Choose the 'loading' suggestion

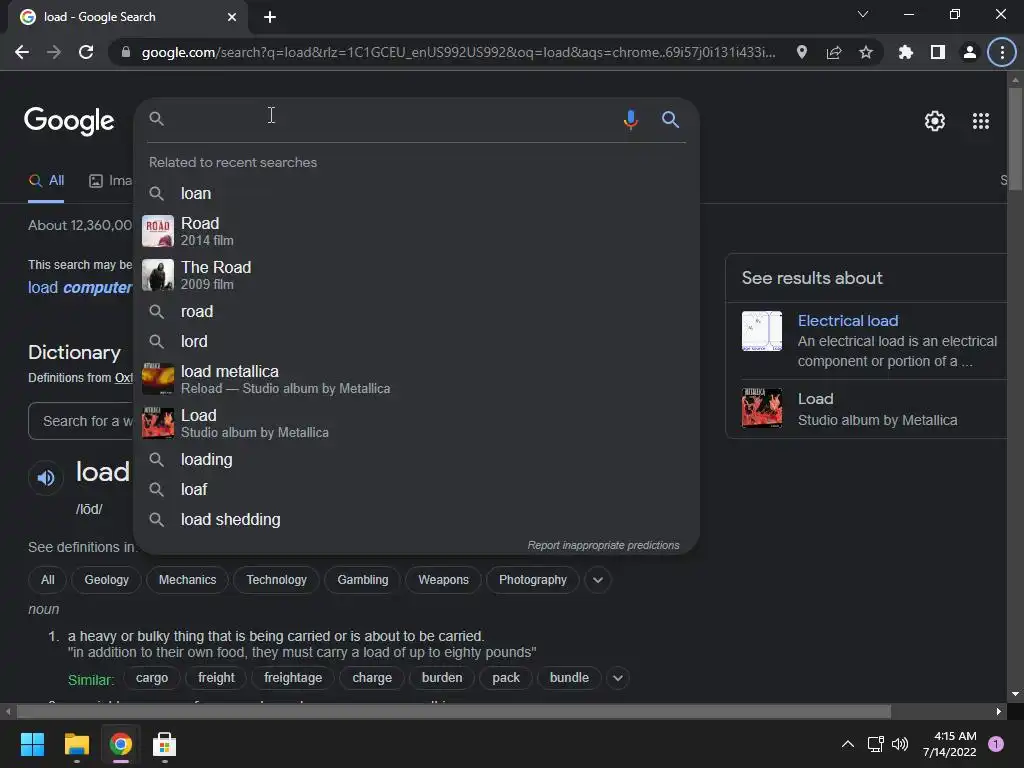pyautogui.click(x=416, y=460)
